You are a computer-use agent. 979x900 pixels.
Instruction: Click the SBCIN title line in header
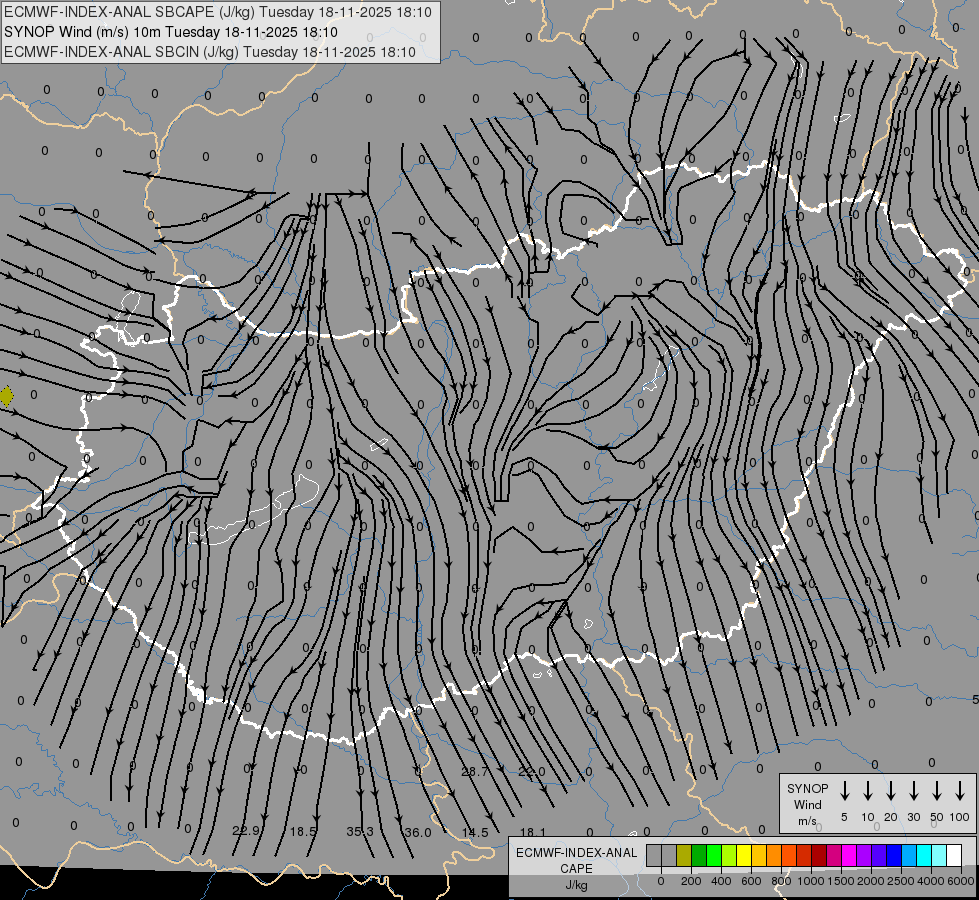click(x=210, y=52)
